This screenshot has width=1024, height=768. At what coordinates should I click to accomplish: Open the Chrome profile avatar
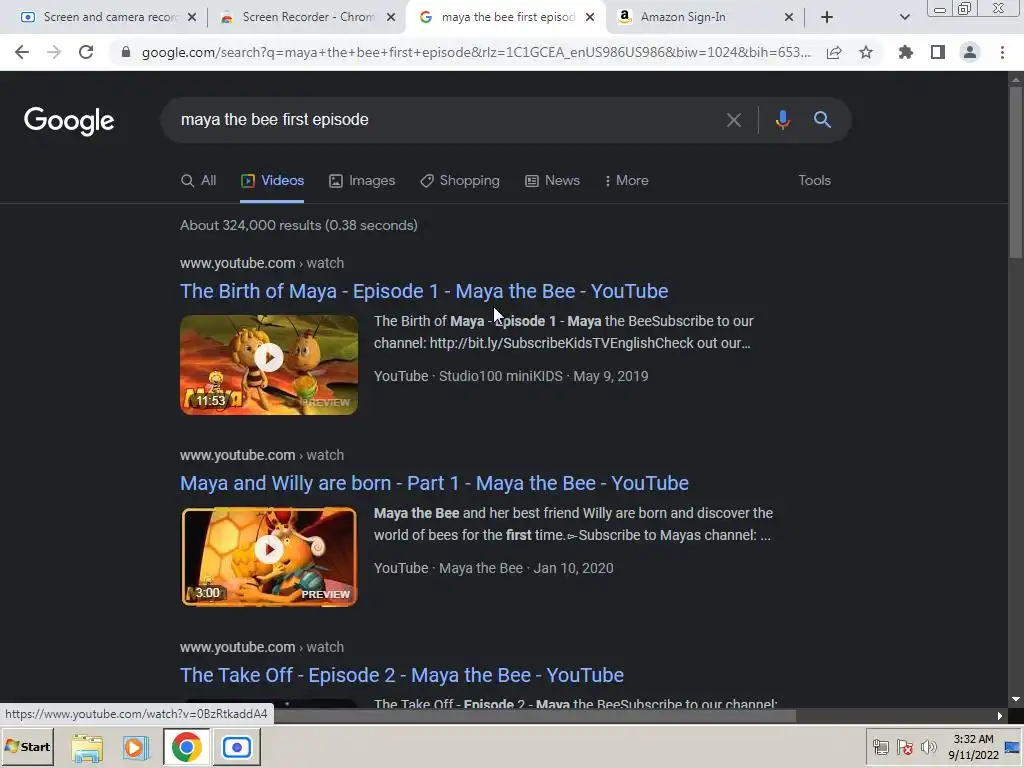coord(970,52)
